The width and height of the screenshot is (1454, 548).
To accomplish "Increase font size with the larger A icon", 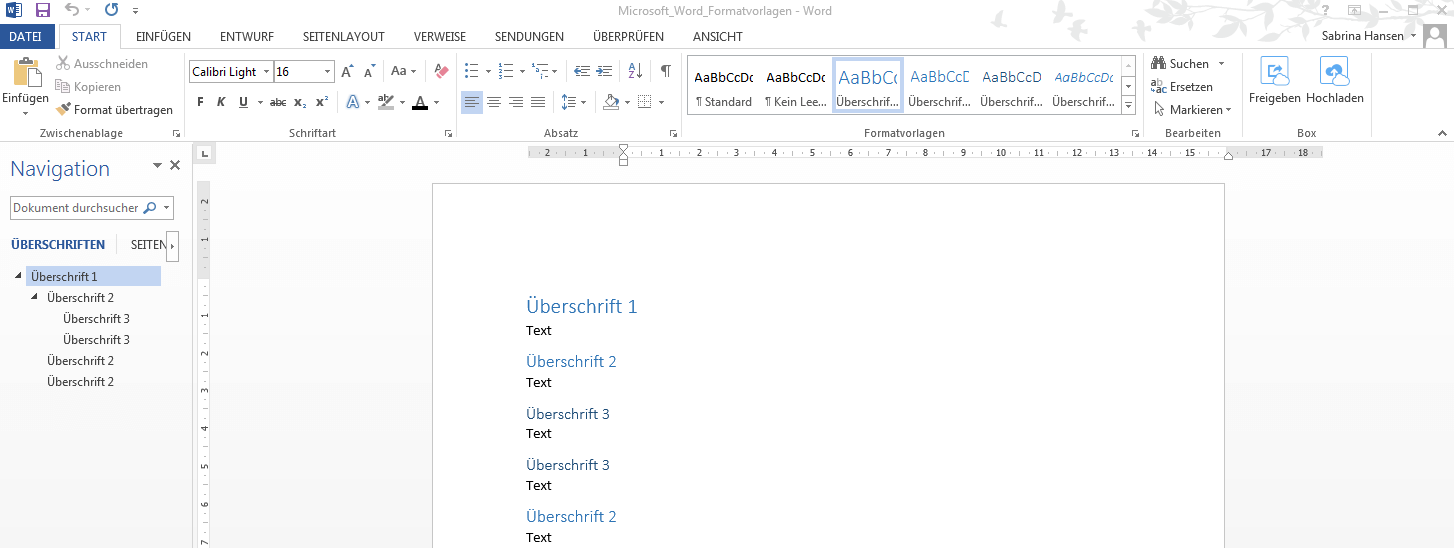I will (x=347, y=72).
